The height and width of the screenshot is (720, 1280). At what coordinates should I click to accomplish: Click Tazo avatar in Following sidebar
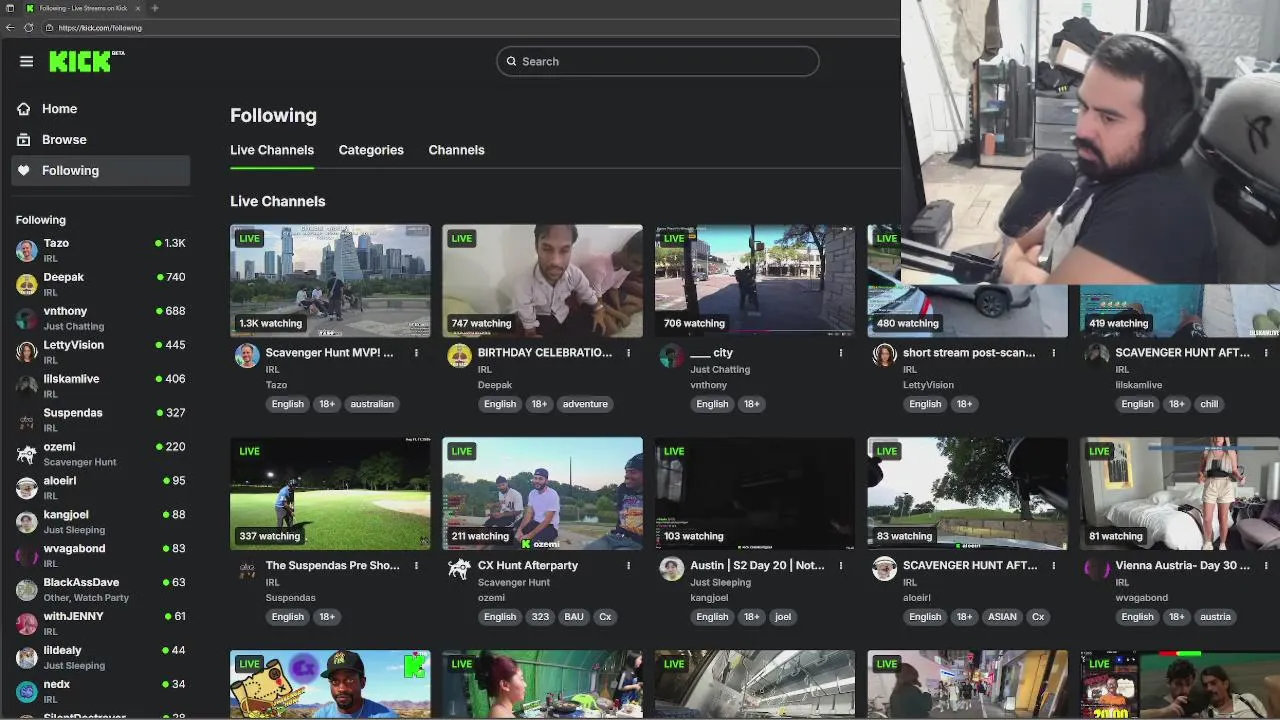click(x=27, y=251)
